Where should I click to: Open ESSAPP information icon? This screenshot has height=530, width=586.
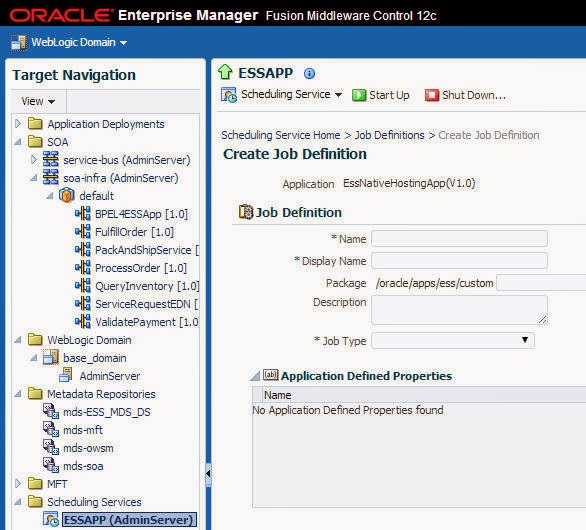[x=309, y=74]
